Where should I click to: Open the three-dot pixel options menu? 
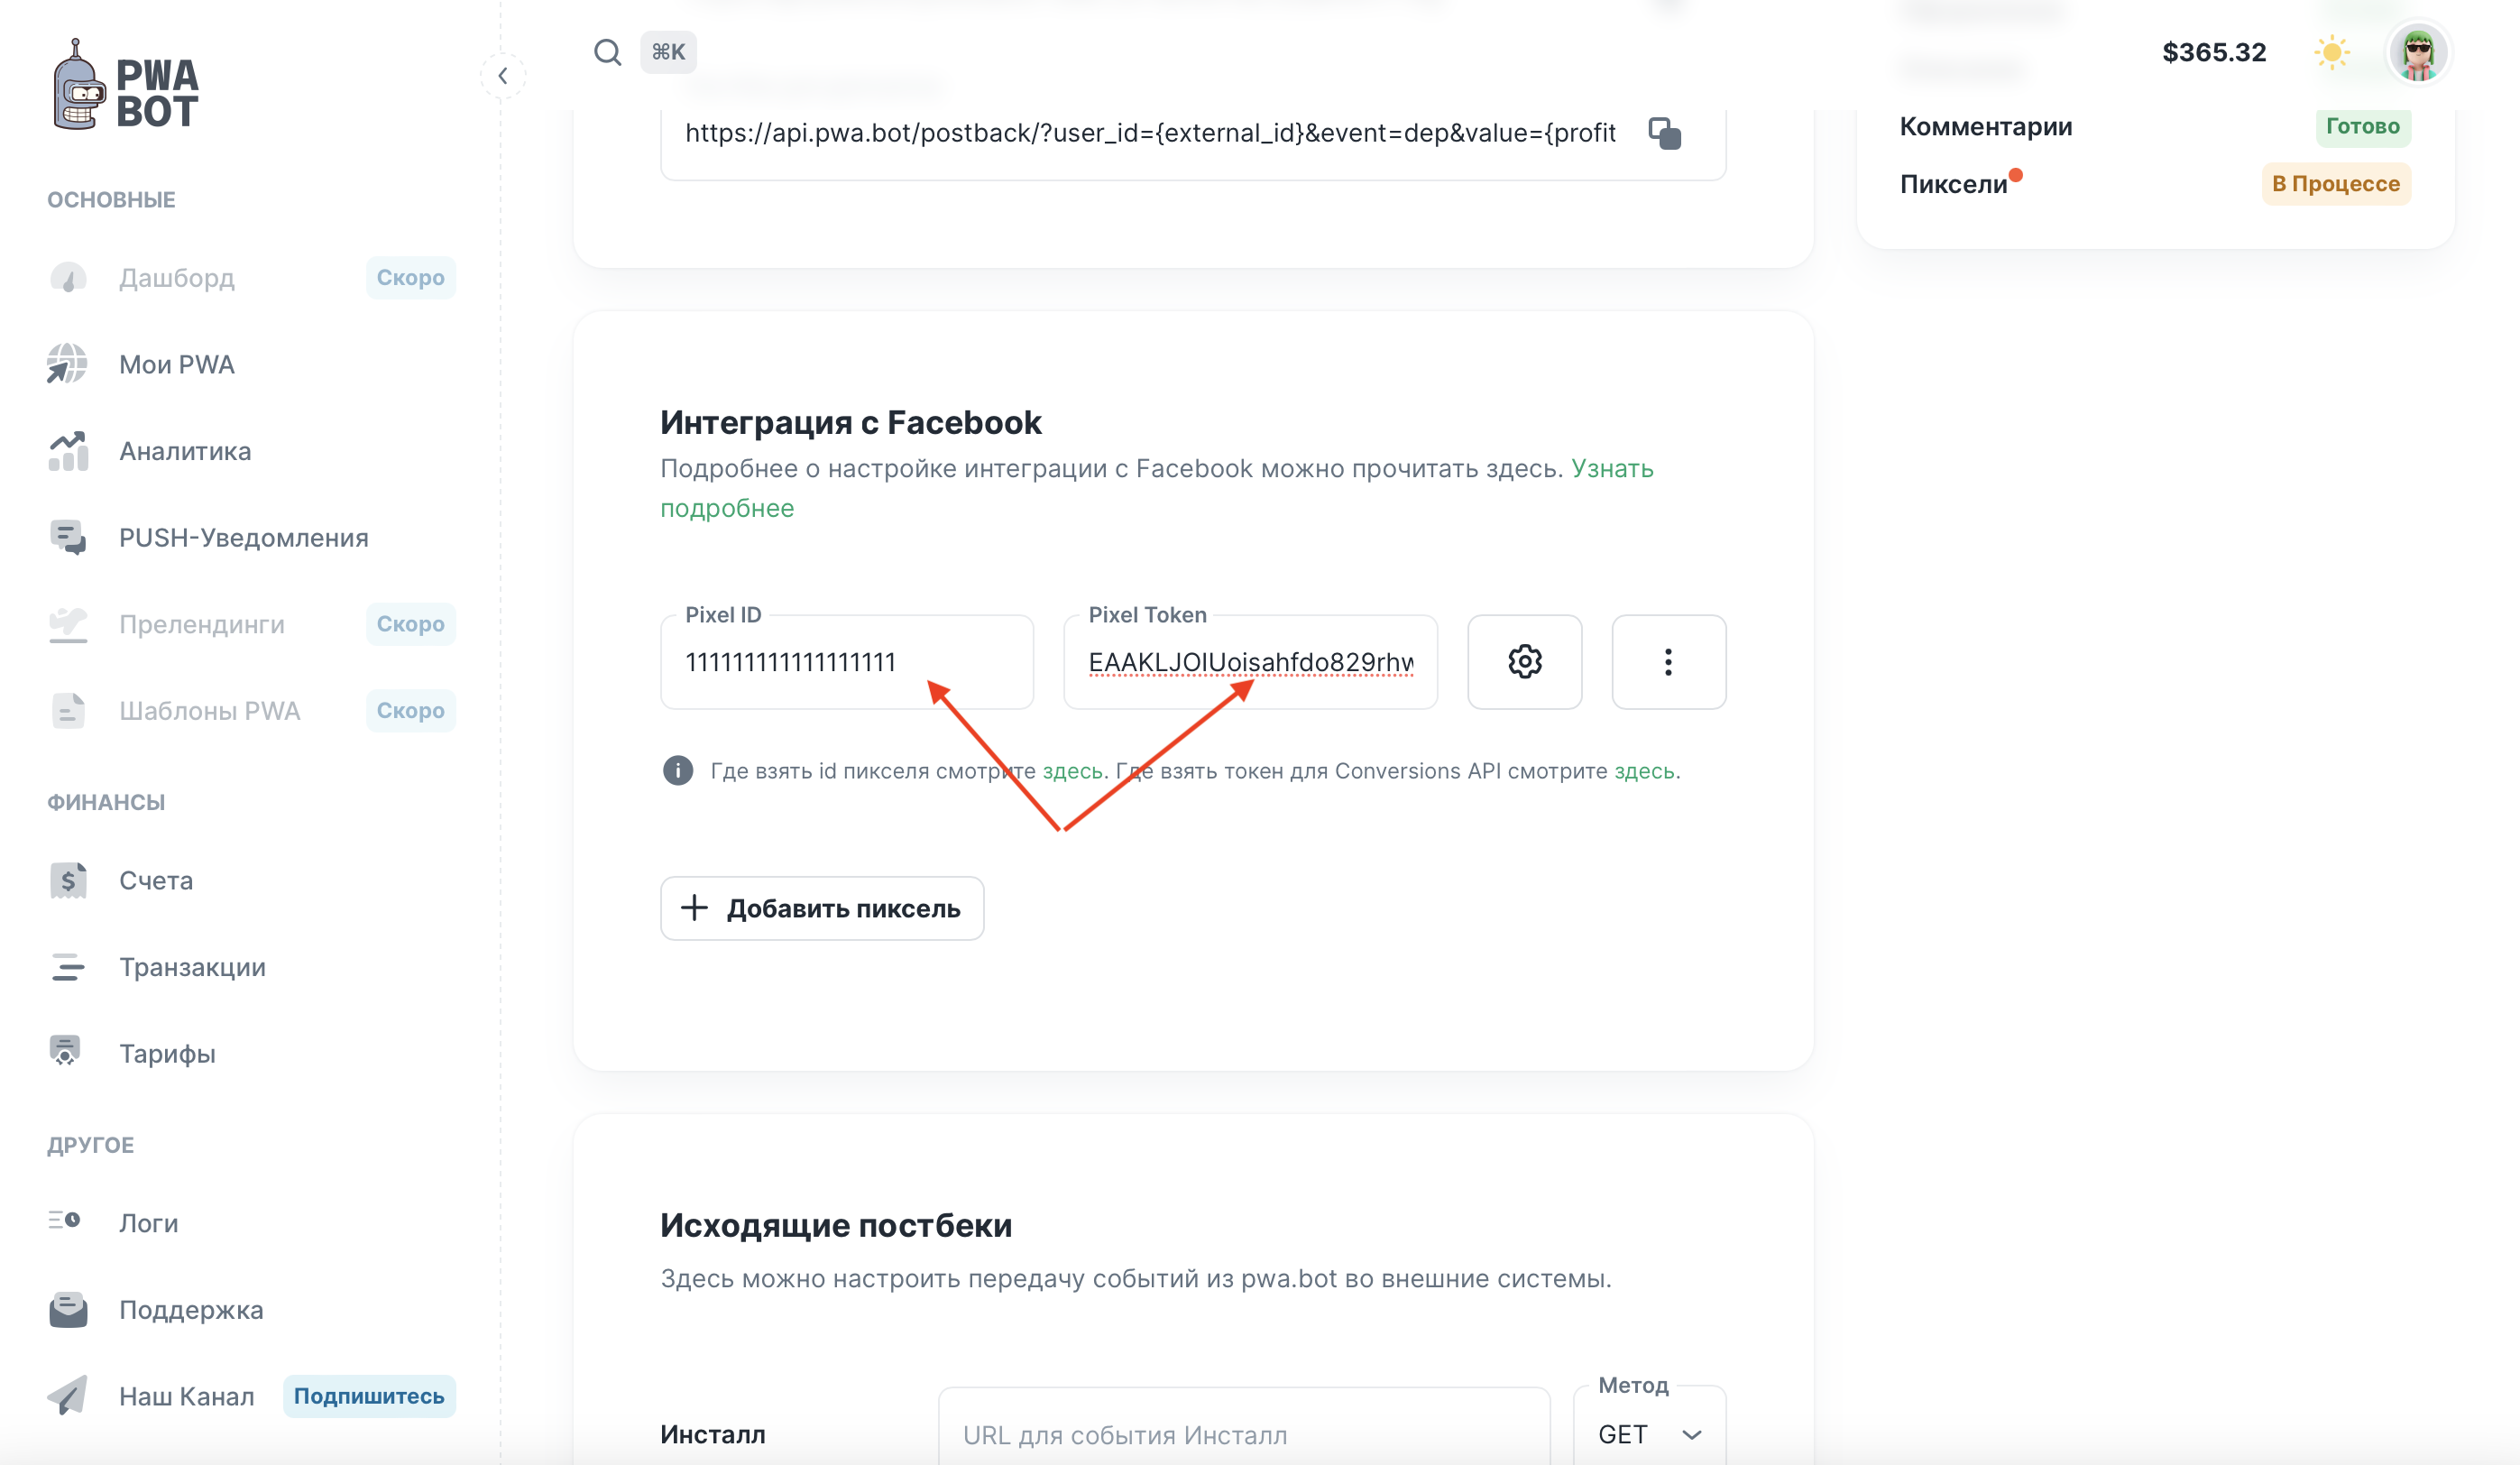(1668, 662)
